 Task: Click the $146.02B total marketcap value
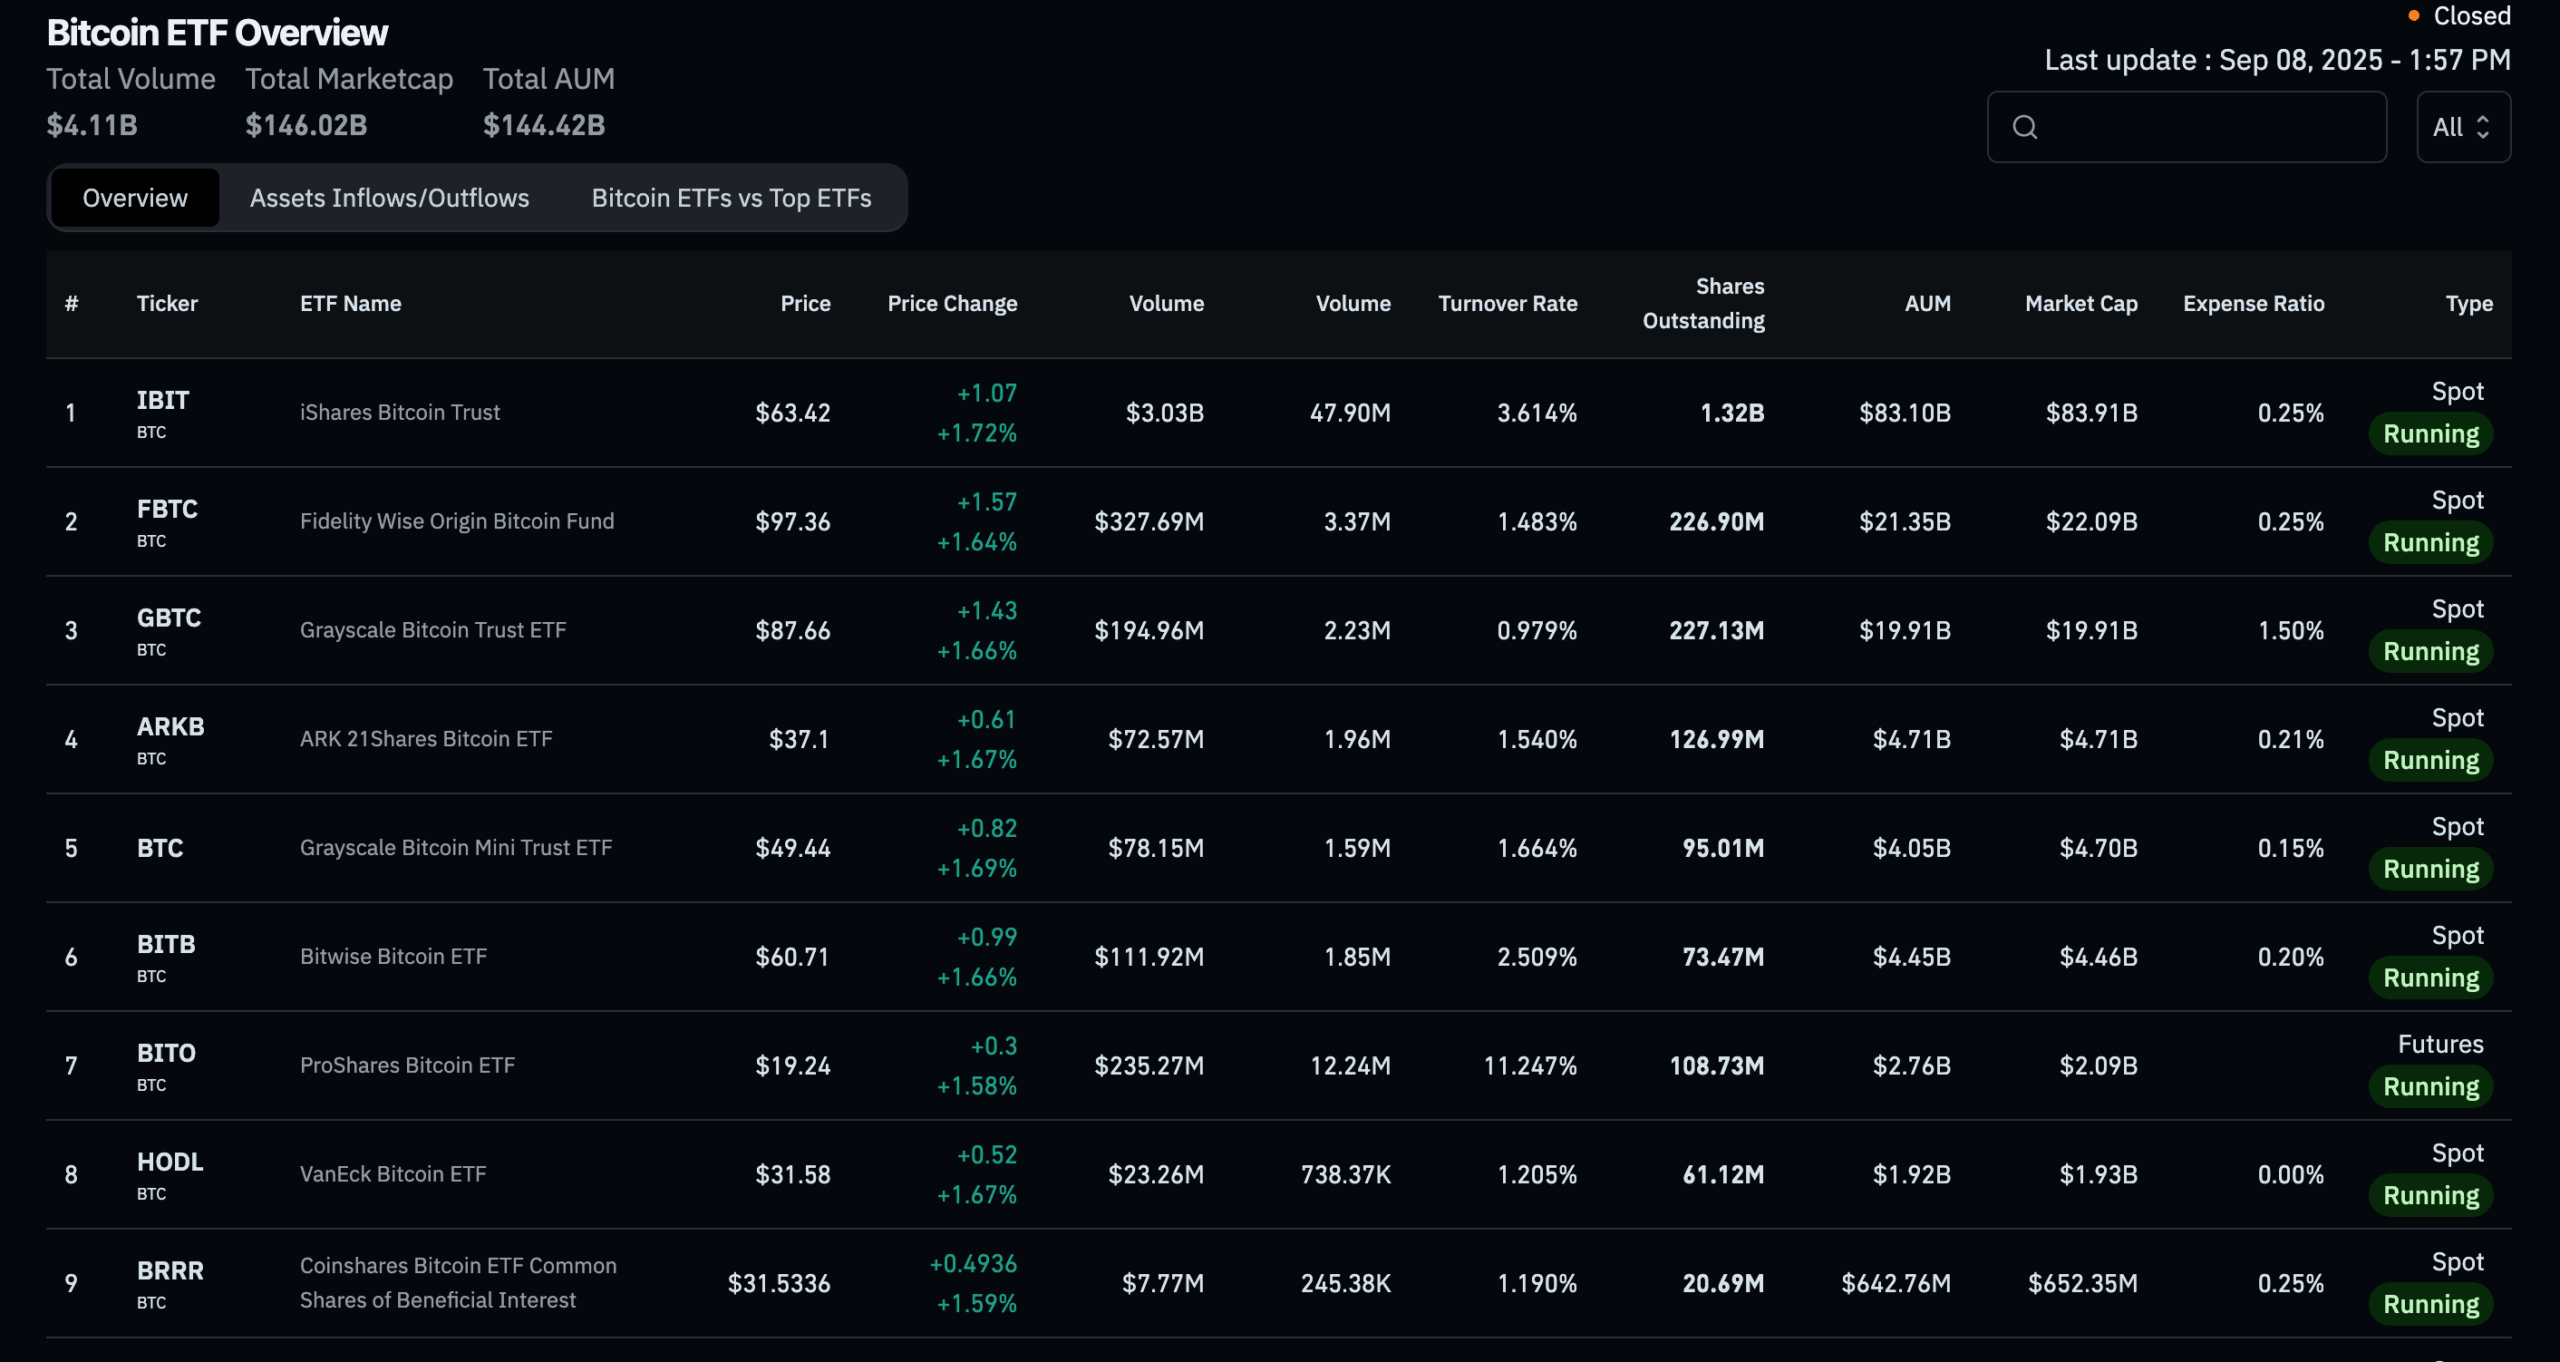306,125
